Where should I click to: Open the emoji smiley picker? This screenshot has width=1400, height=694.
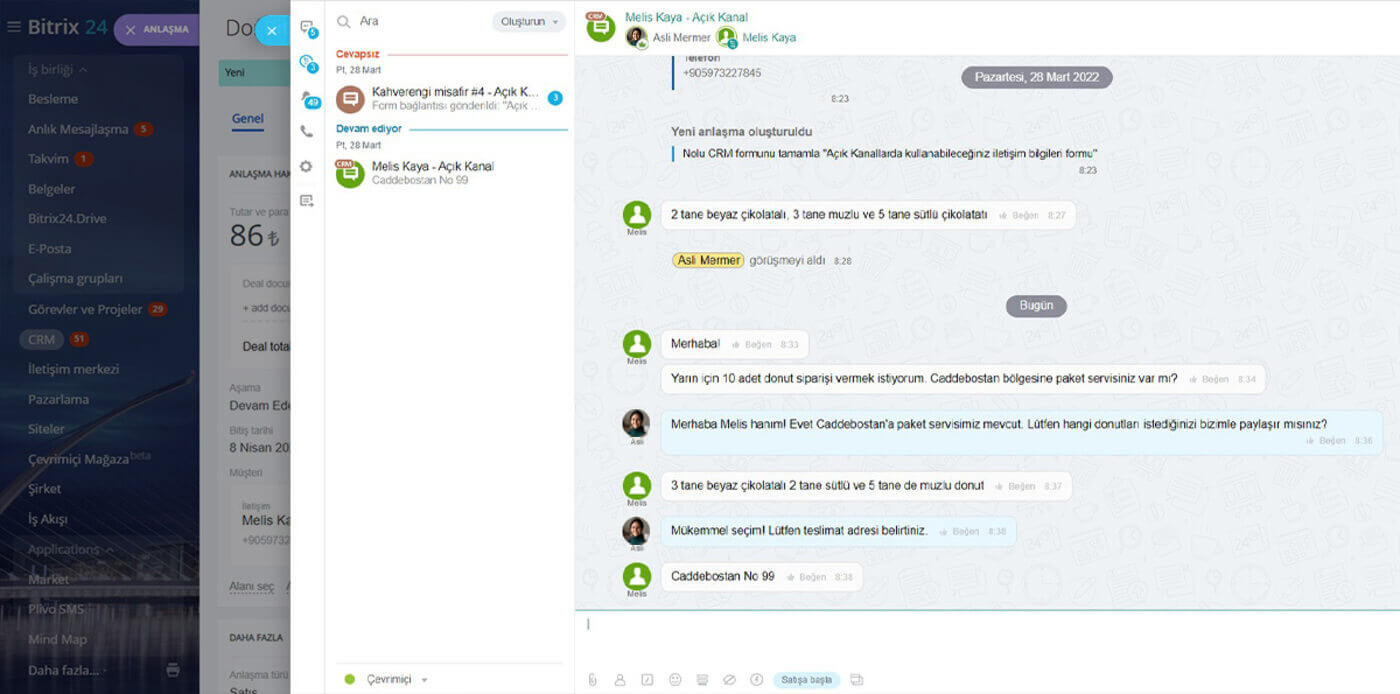click(675, 679)
